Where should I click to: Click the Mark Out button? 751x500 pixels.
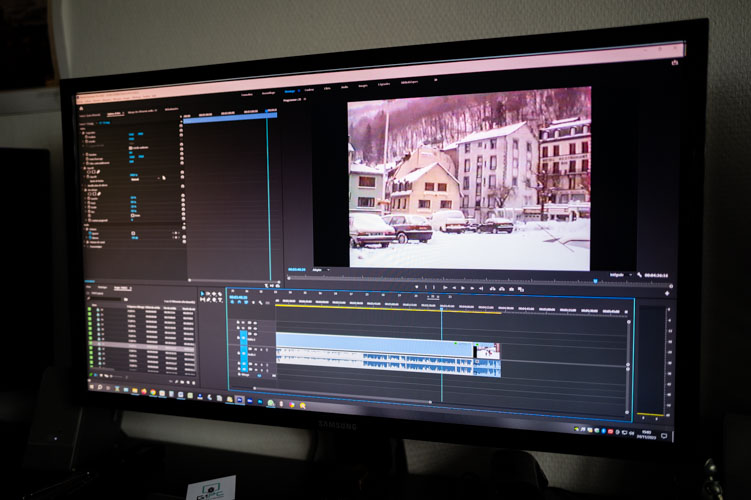(x=434, y=287)
